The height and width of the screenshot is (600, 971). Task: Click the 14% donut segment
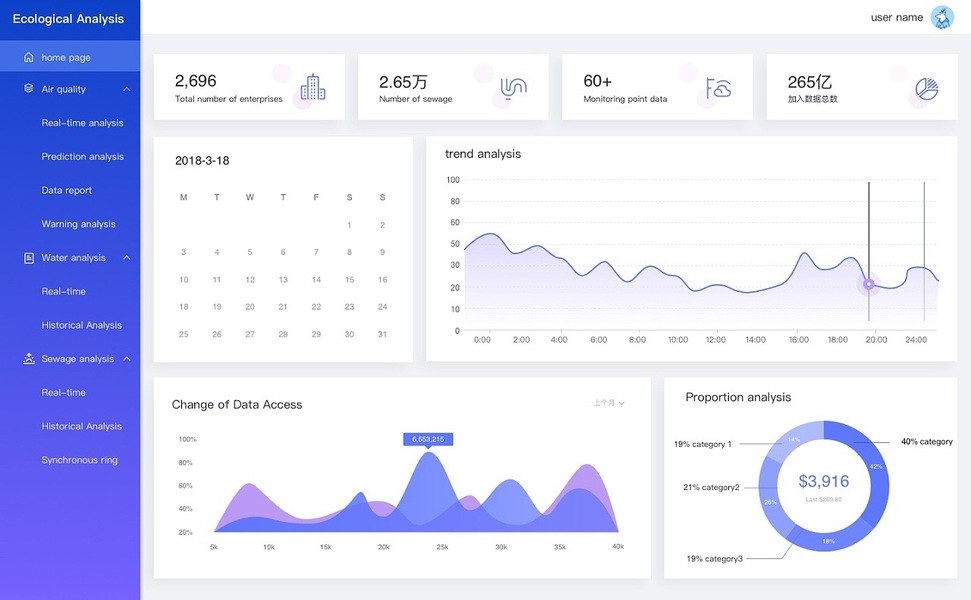pos(794,440)
